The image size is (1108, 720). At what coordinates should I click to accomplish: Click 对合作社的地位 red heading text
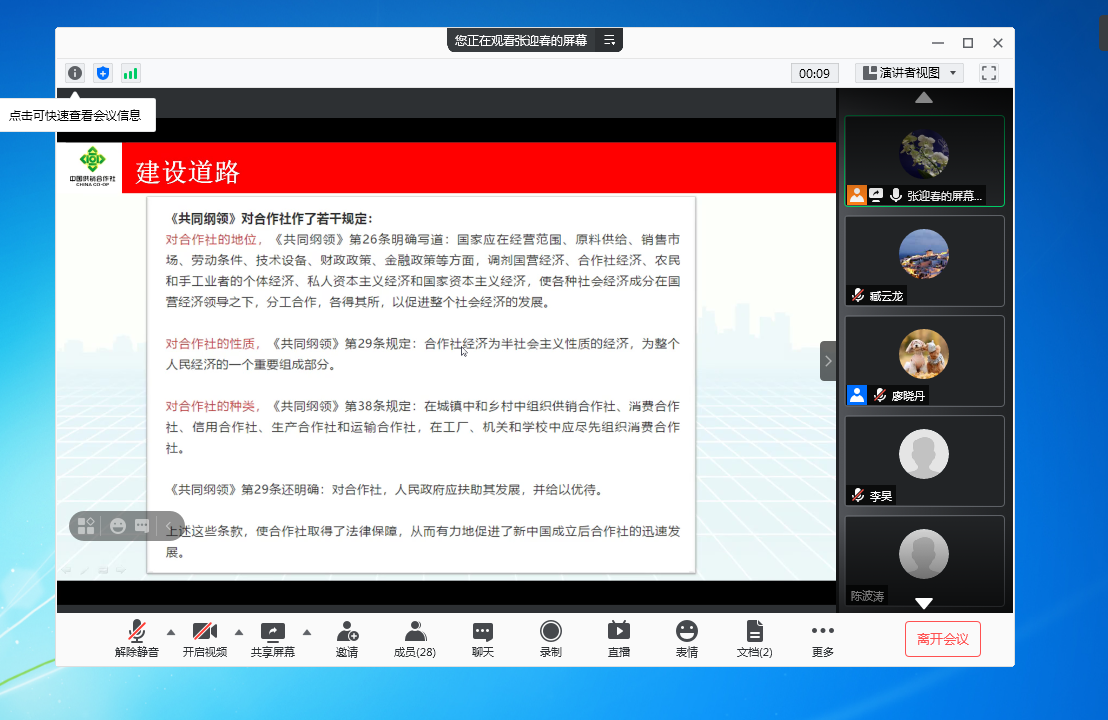click(211, 240)
